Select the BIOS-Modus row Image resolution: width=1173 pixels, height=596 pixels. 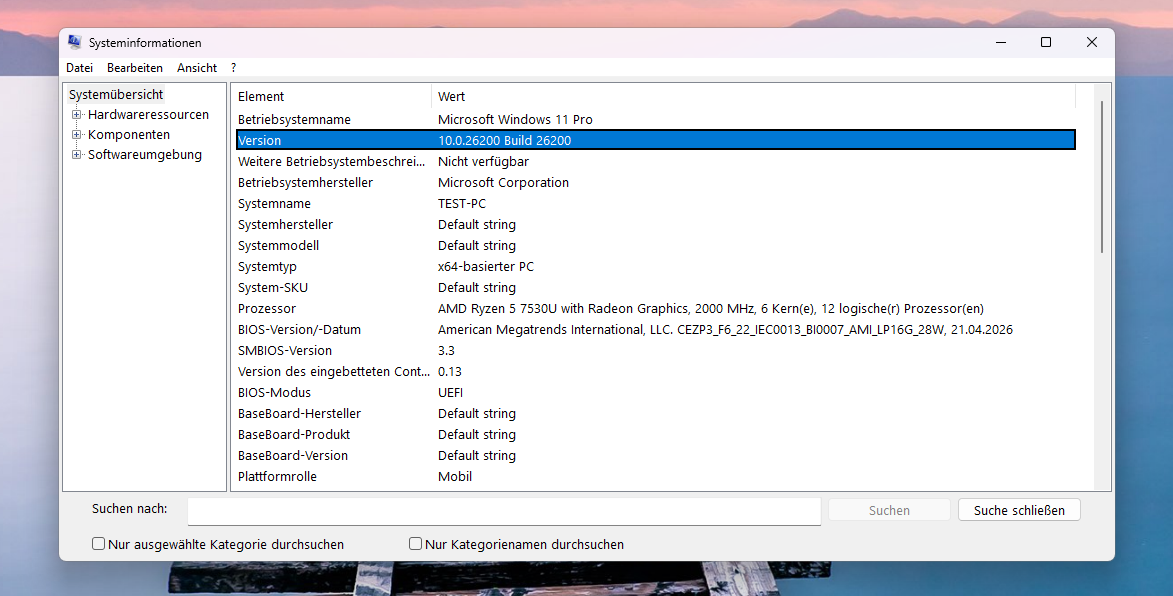[x=656, y=392]
